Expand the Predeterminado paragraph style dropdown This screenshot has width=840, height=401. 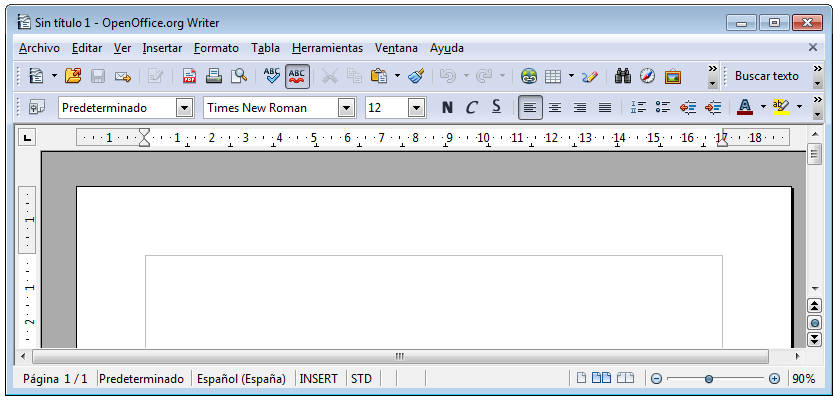point(184,108)
